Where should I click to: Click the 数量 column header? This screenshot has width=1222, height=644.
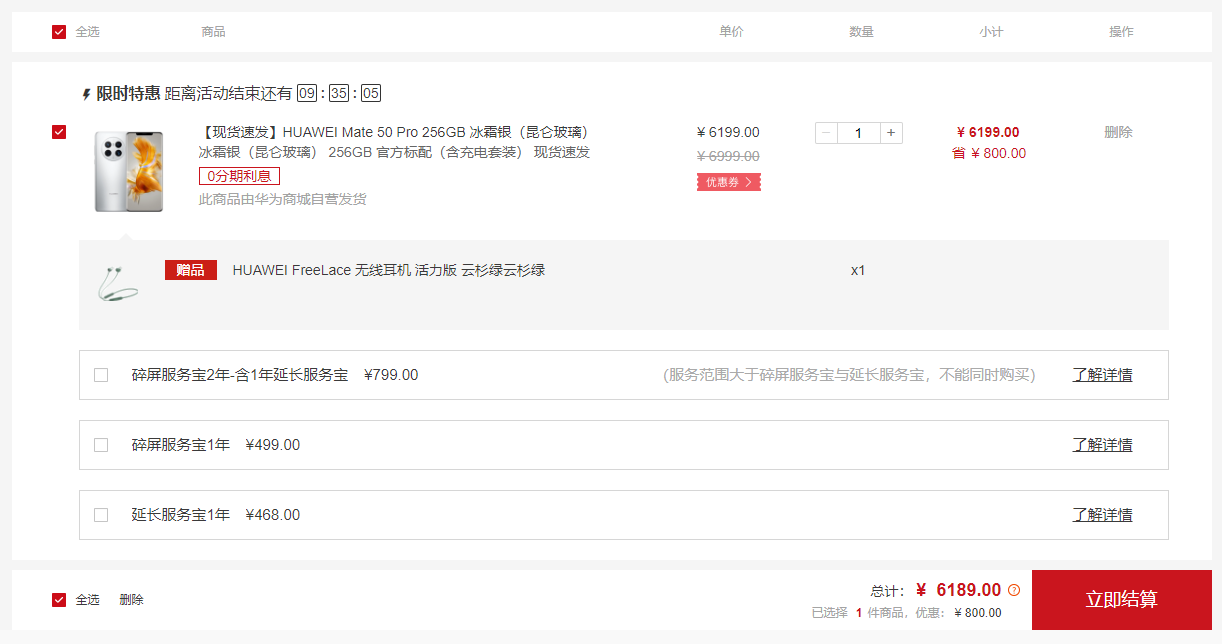click(861, 32)
